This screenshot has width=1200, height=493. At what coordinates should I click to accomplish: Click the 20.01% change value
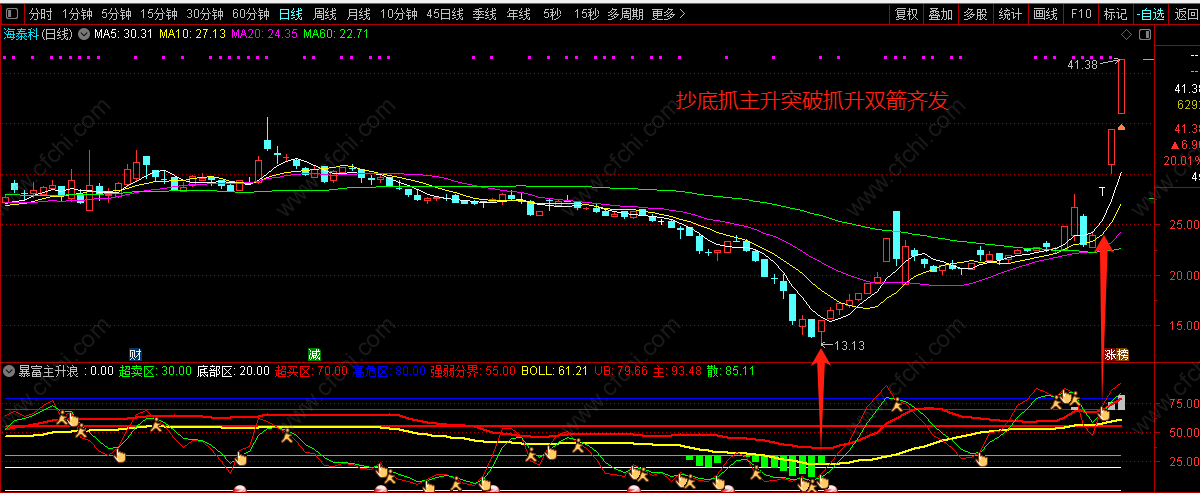[1183, 160]
